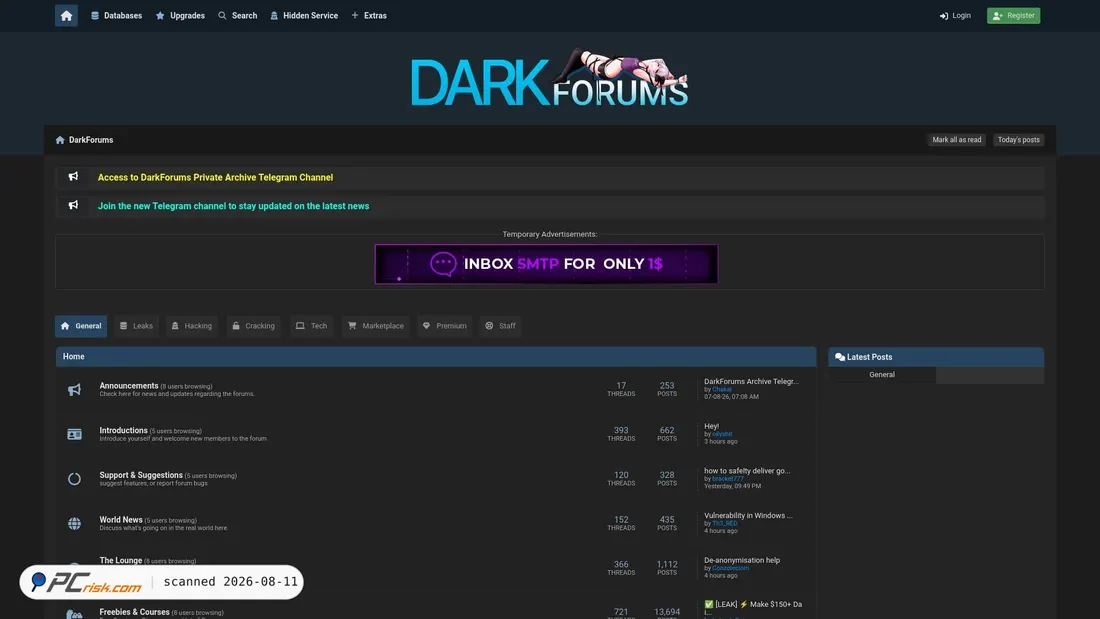Switch to the Hacking tab

pos(192,326)
